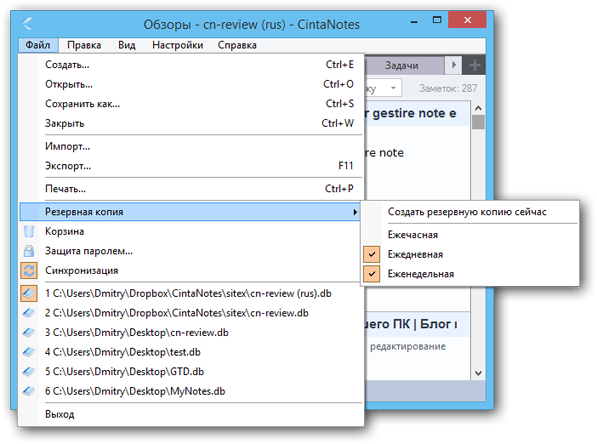Add a new section with plus icon

pyautogui.click(x=474, y=65)
